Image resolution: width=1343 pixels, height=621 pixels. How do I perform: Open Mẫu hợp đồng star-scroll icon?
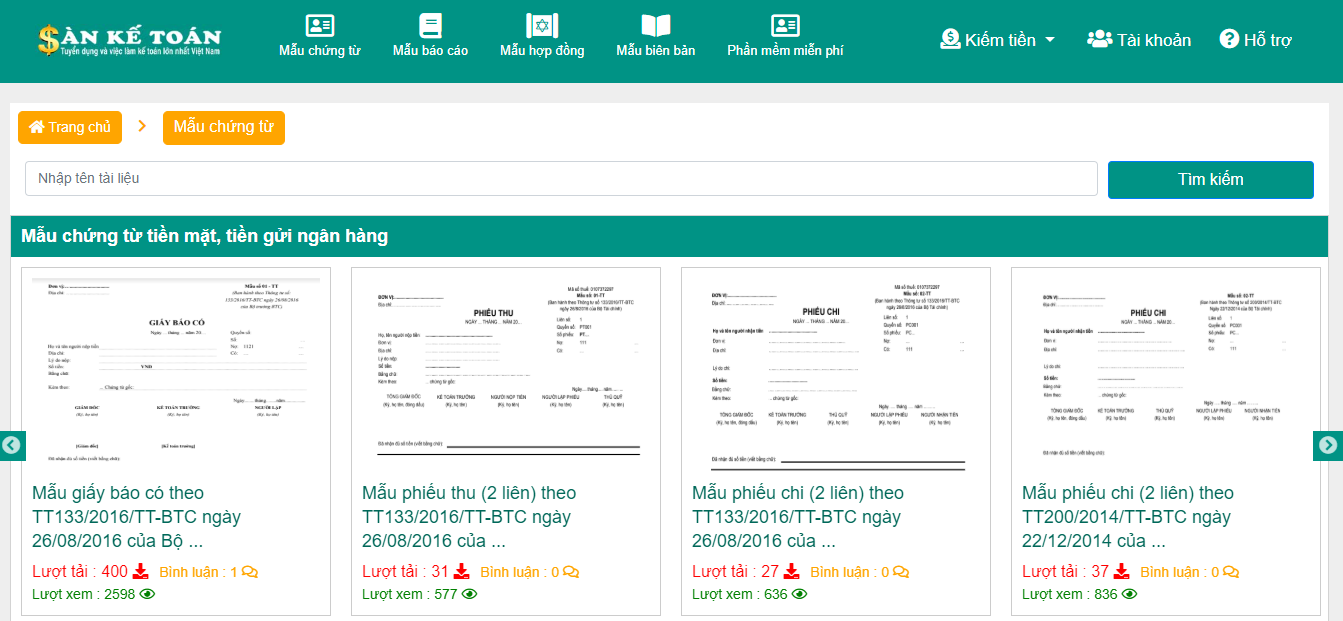coord(542,26)
